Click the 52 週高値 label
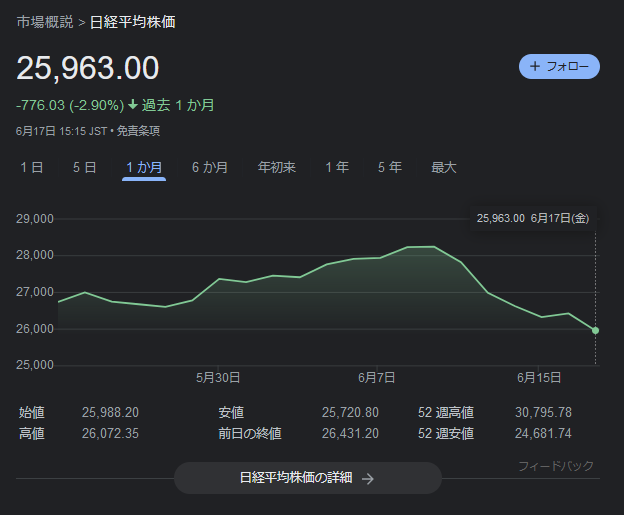Screen dimensions: 624x515 click(x=446, y=412)
